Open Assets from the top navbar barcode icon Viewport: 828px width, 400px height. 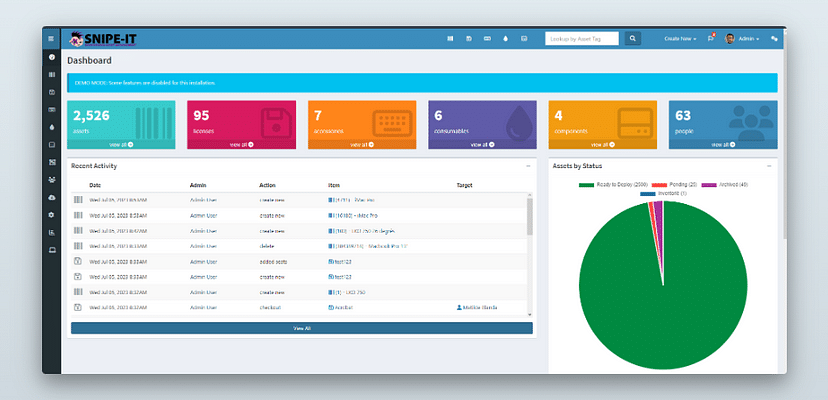[x=451, y=39]
